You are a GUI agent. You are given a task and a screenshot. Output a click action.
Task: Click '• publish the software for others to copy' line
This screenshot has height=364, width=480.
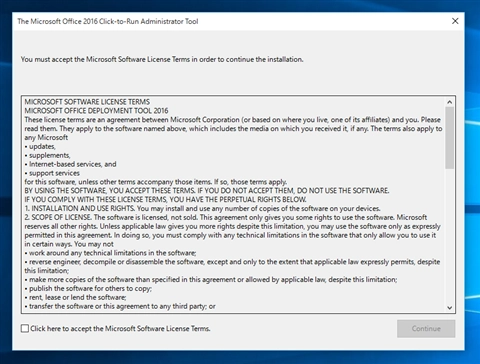pos(88,288)
